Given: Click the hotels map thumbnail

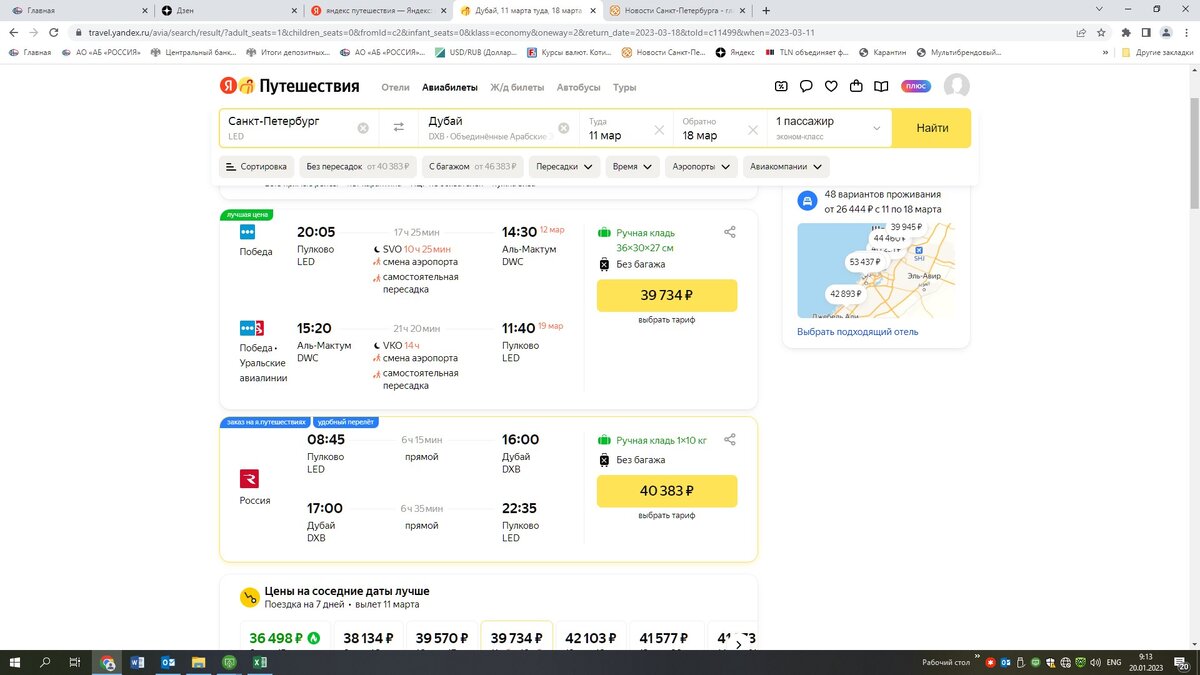Looking at the screenshot, I should coord(875,270).
